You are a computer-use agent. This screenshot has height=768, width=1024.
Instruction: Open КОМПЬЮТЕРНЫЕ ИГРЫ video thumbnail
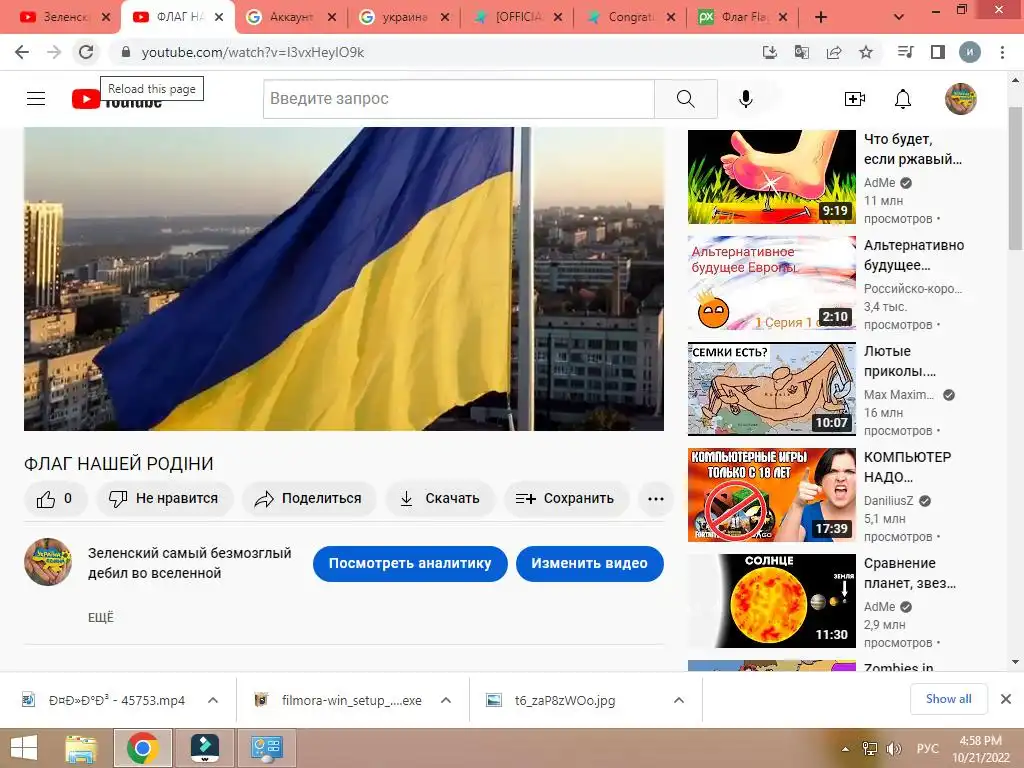pyautogui.click(x=771, y=495)
